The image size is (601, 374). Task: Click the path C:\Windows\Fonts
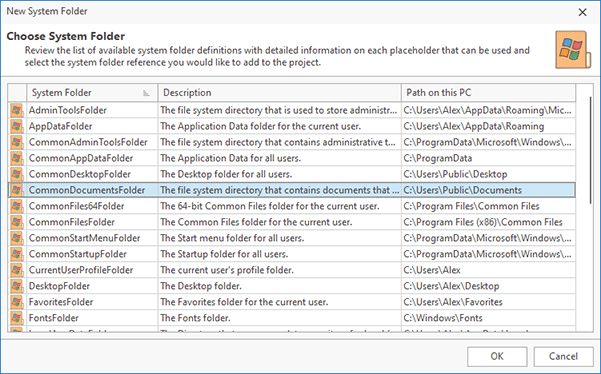(x=443, y=318)
